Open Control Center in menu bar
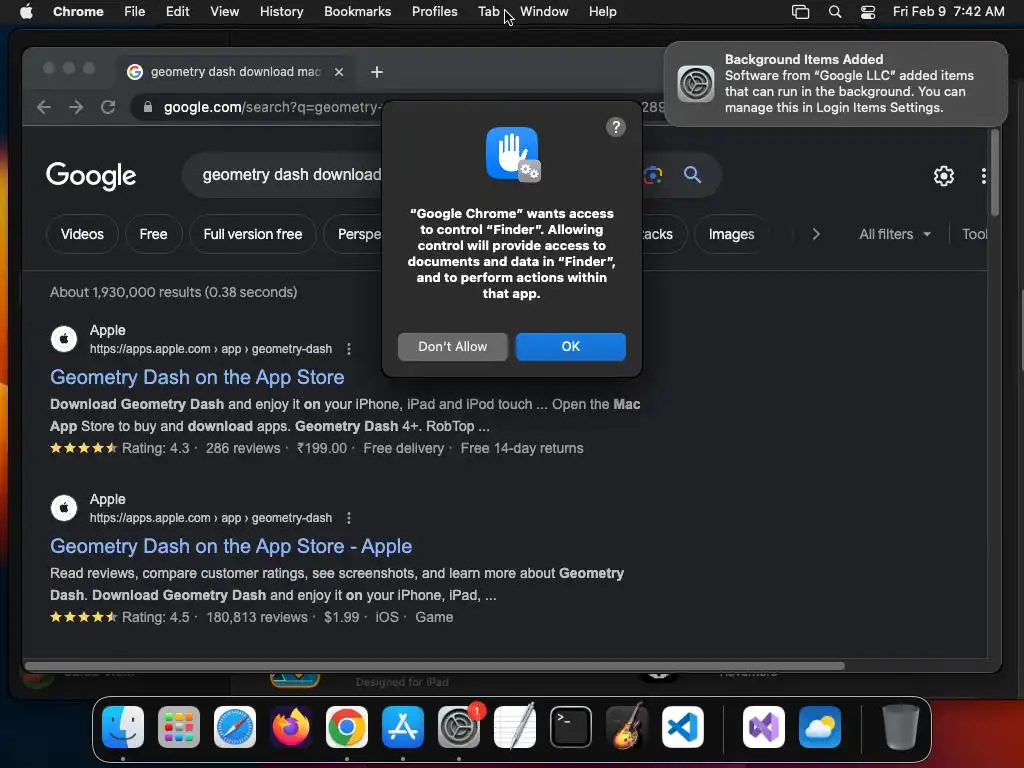Viewport: 1024px width, 768px height. [867, 12]
